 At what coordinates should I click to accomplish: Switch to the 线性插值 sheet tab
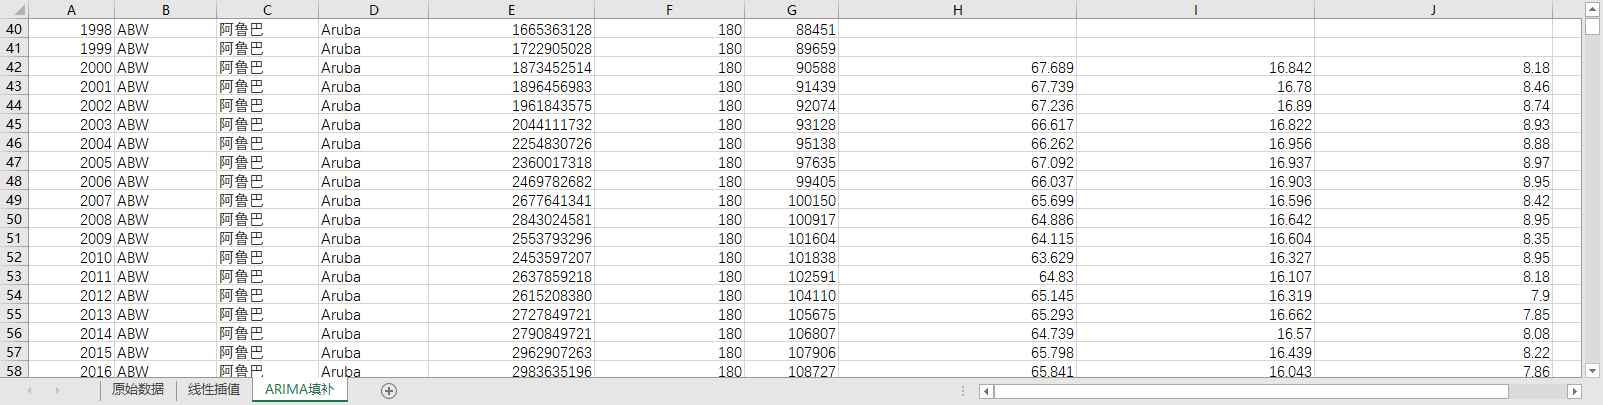[214, 390]
